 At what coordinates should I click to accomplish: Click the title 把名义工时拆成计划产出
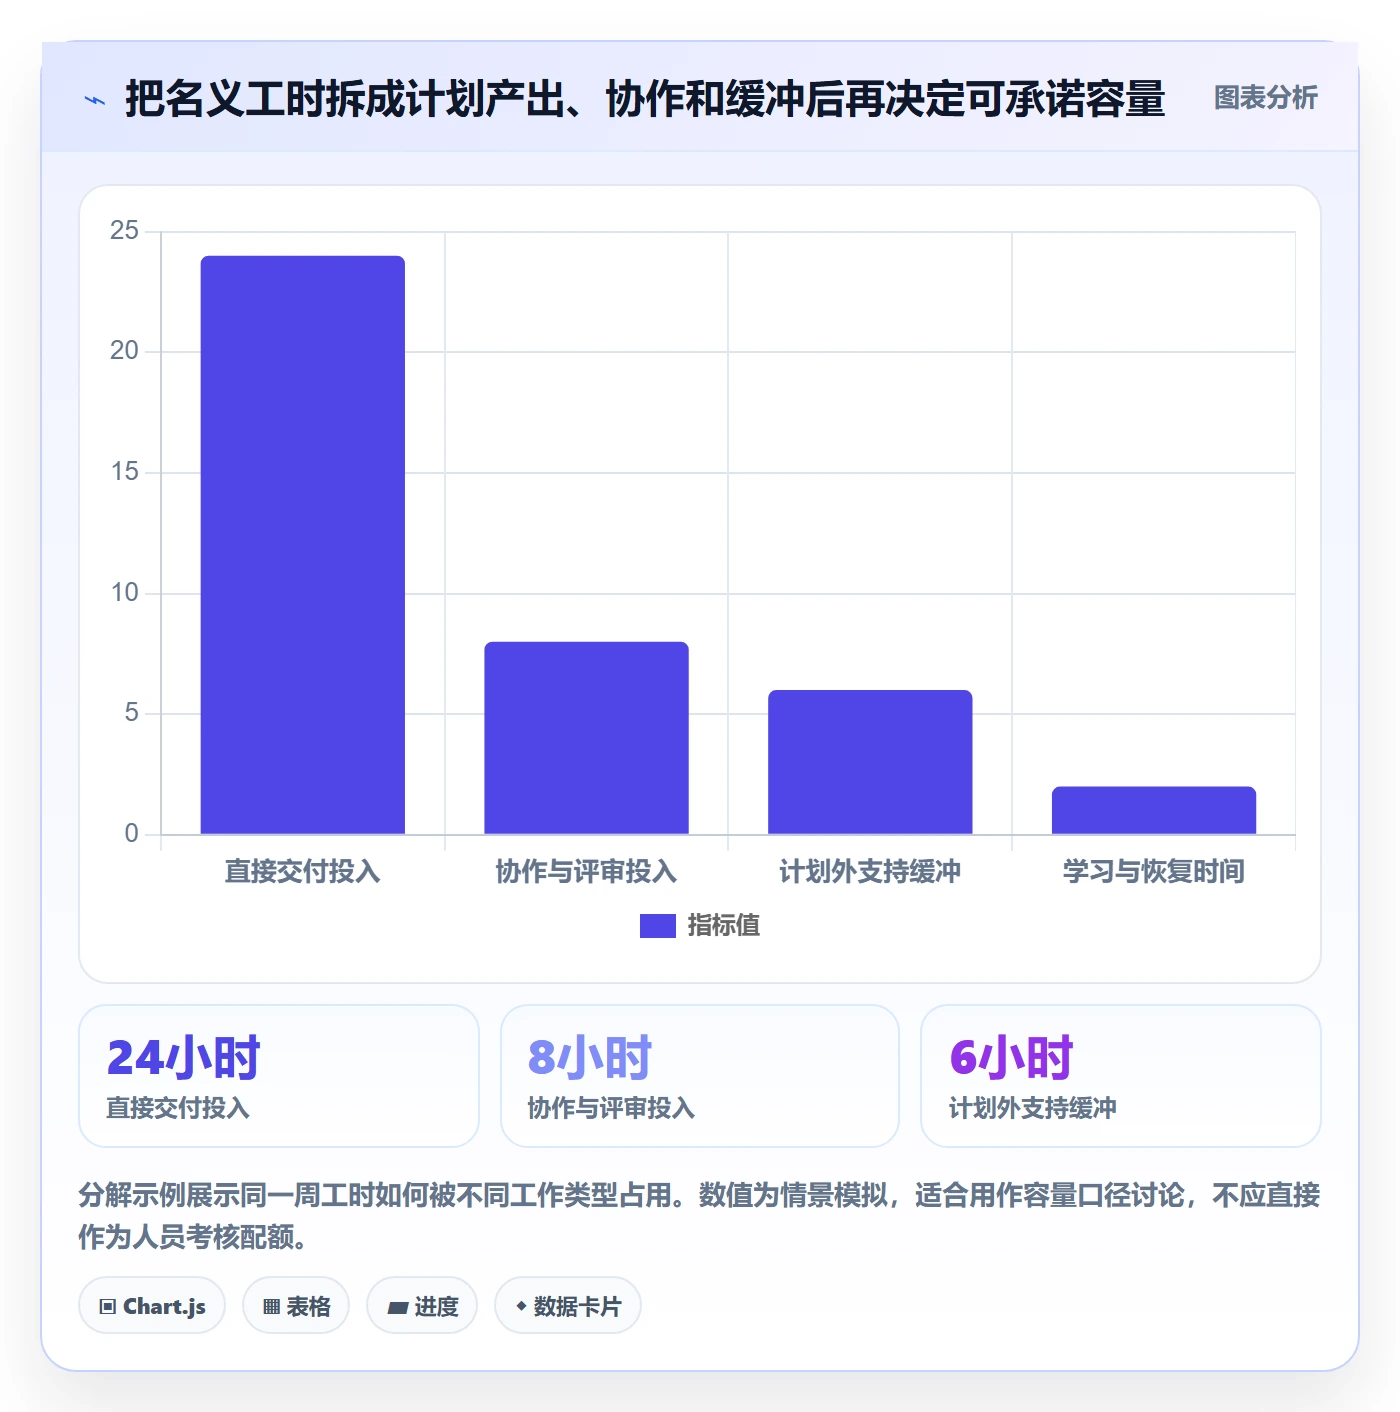coord(645,99)
